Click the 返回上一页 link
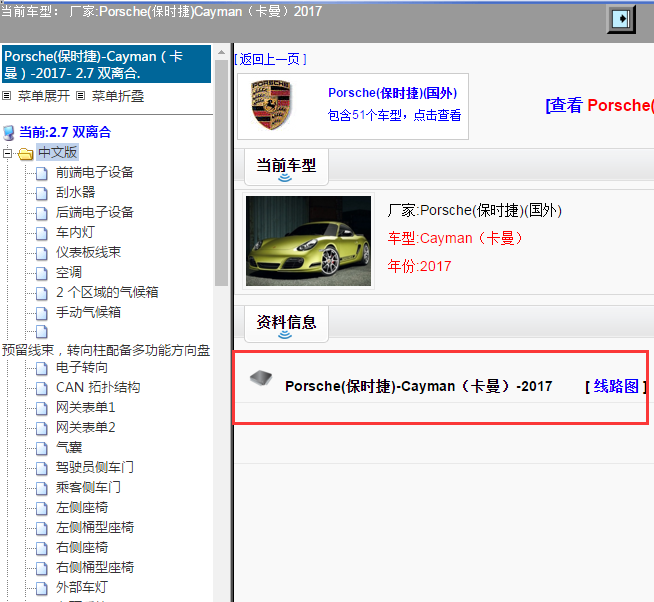The image size is (654, 602). [x=270, y=60]
